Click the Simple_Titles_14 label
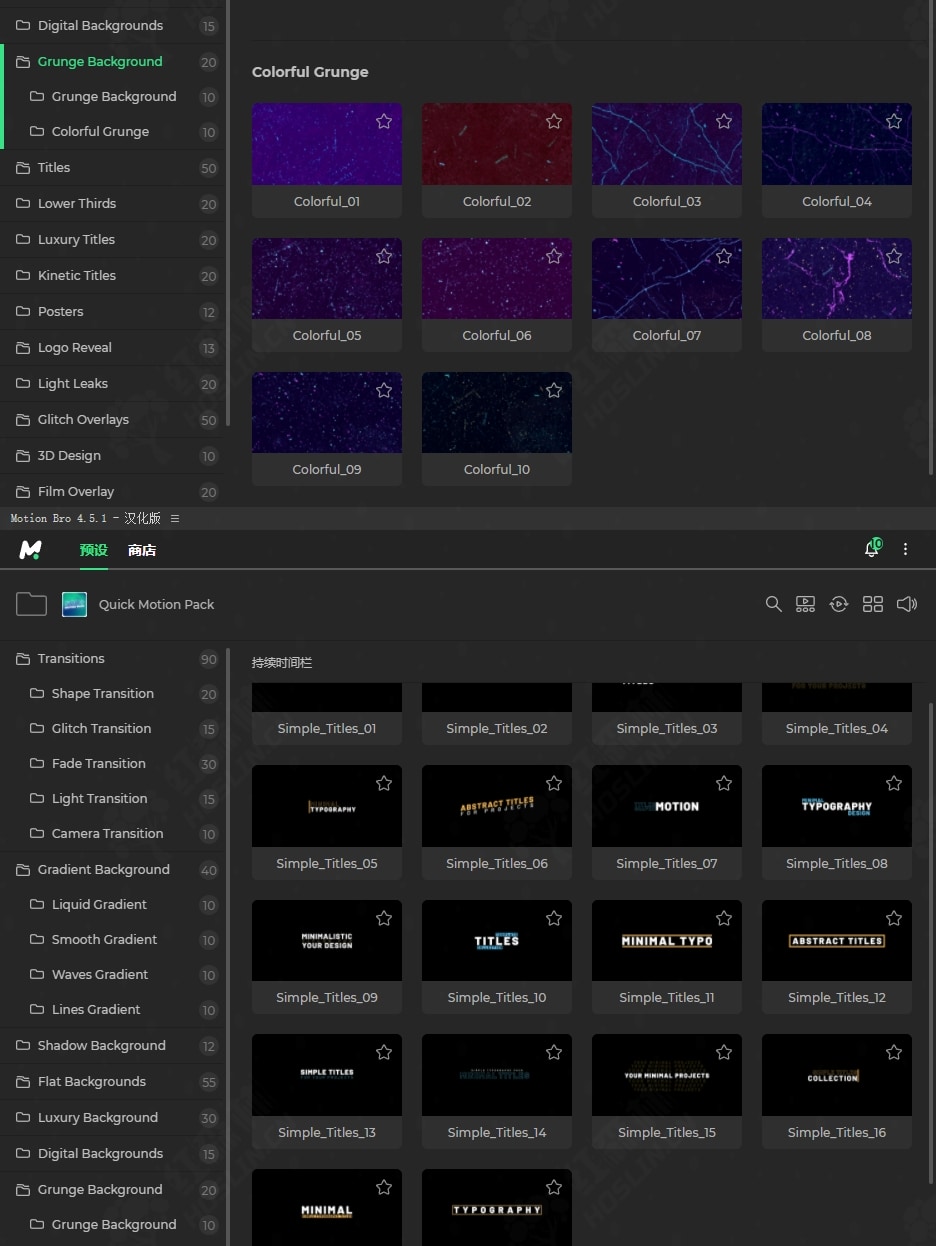Viewport: 936px width, 1246px height. click(497, 1132)
